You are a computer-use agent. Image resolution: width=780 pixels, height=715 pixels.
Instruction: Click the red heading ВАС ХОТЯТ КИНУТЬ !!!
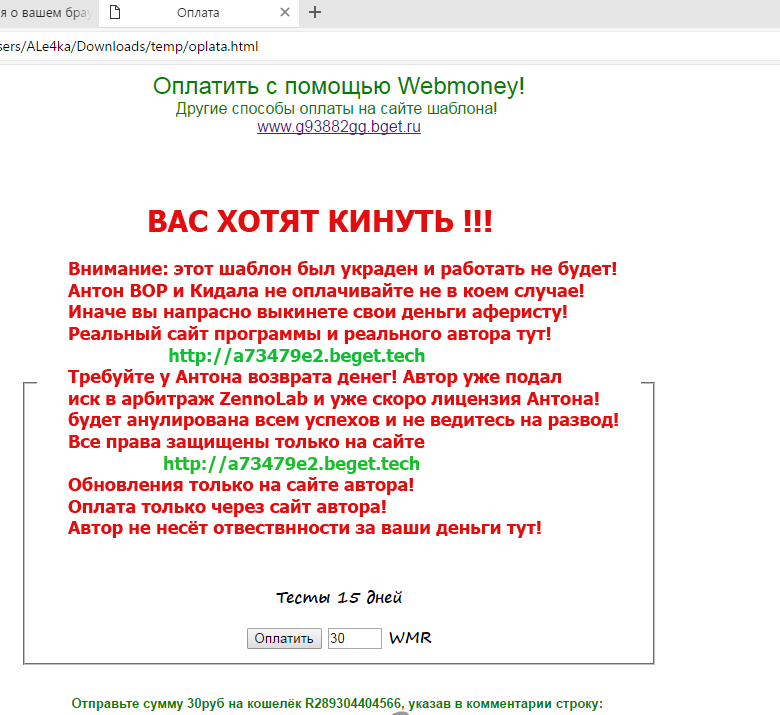click(320, 221)
